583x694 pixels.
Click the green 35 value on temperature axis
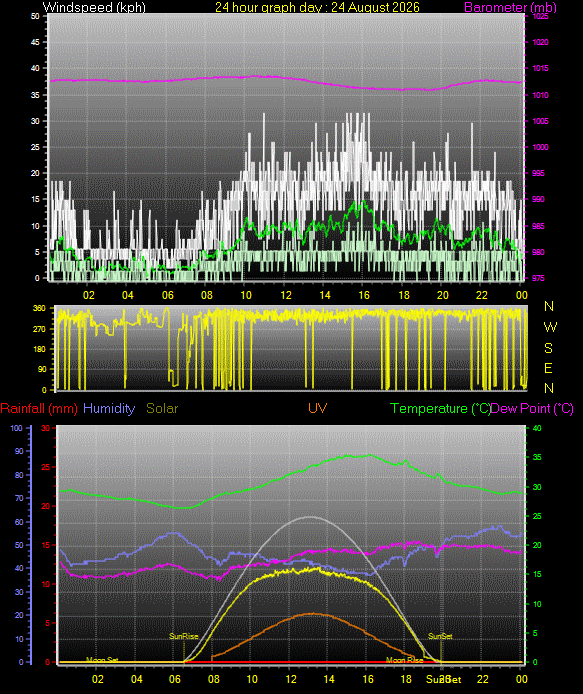(537, 457)
